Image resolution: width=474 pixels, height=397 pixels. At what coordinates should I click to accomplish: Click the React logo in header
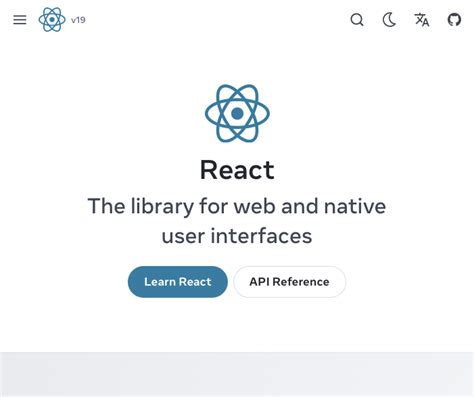52,20
